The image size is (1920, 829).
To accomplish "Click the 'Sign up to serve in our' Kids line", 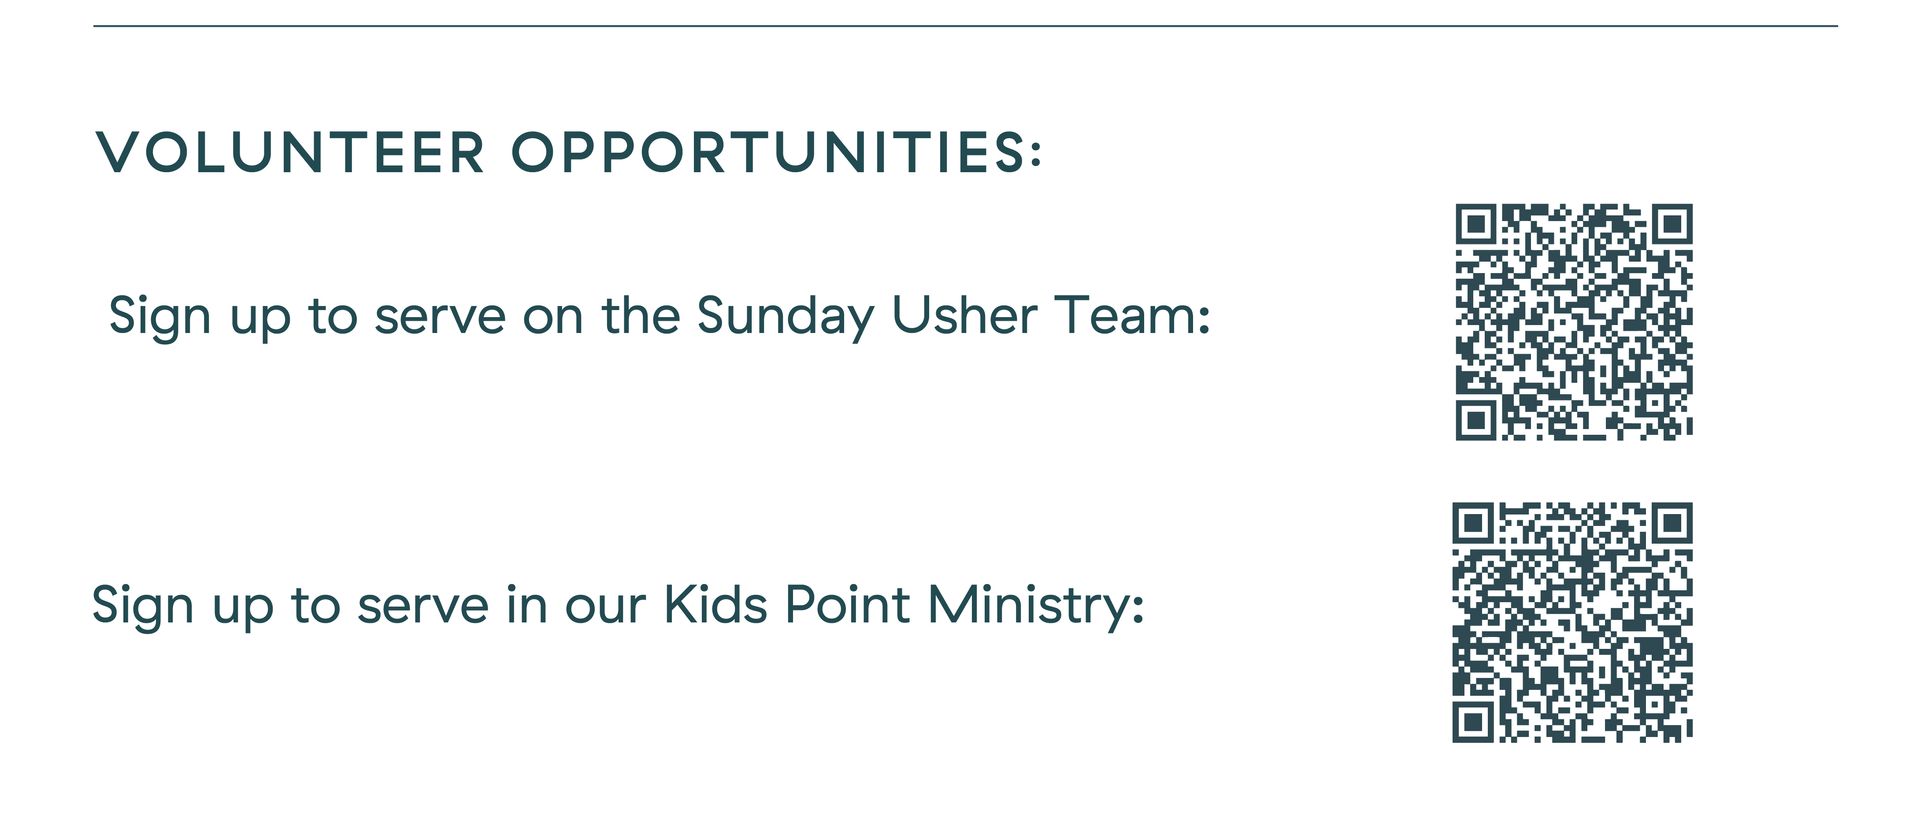I will 618,606.
